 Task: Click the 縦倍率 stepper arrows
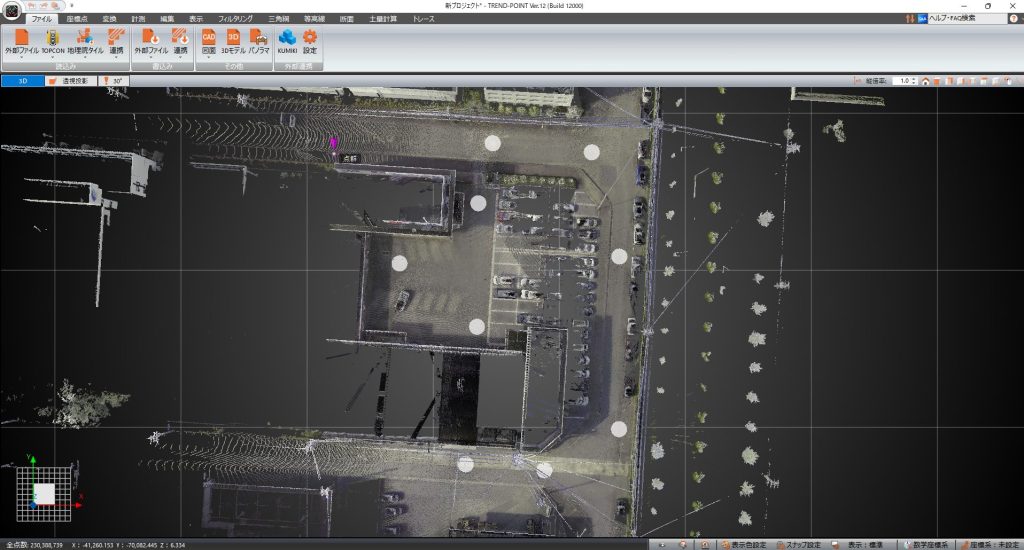click(x=913, y=81)
